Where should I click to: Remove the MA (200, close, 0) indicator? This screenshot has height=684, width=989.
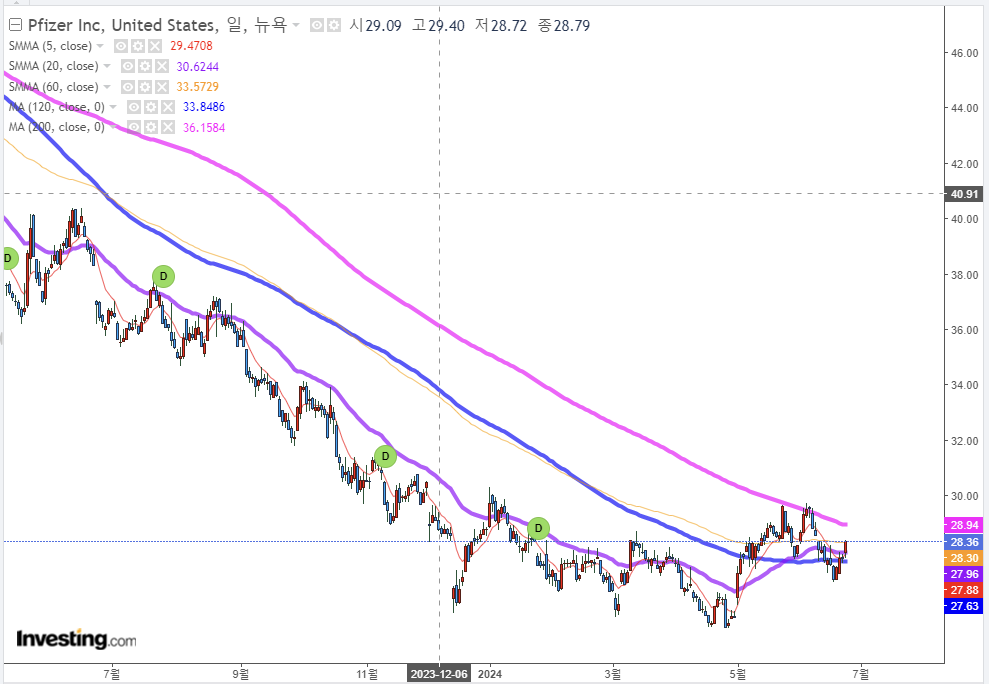pyautogui.click(x=168, y=127)
